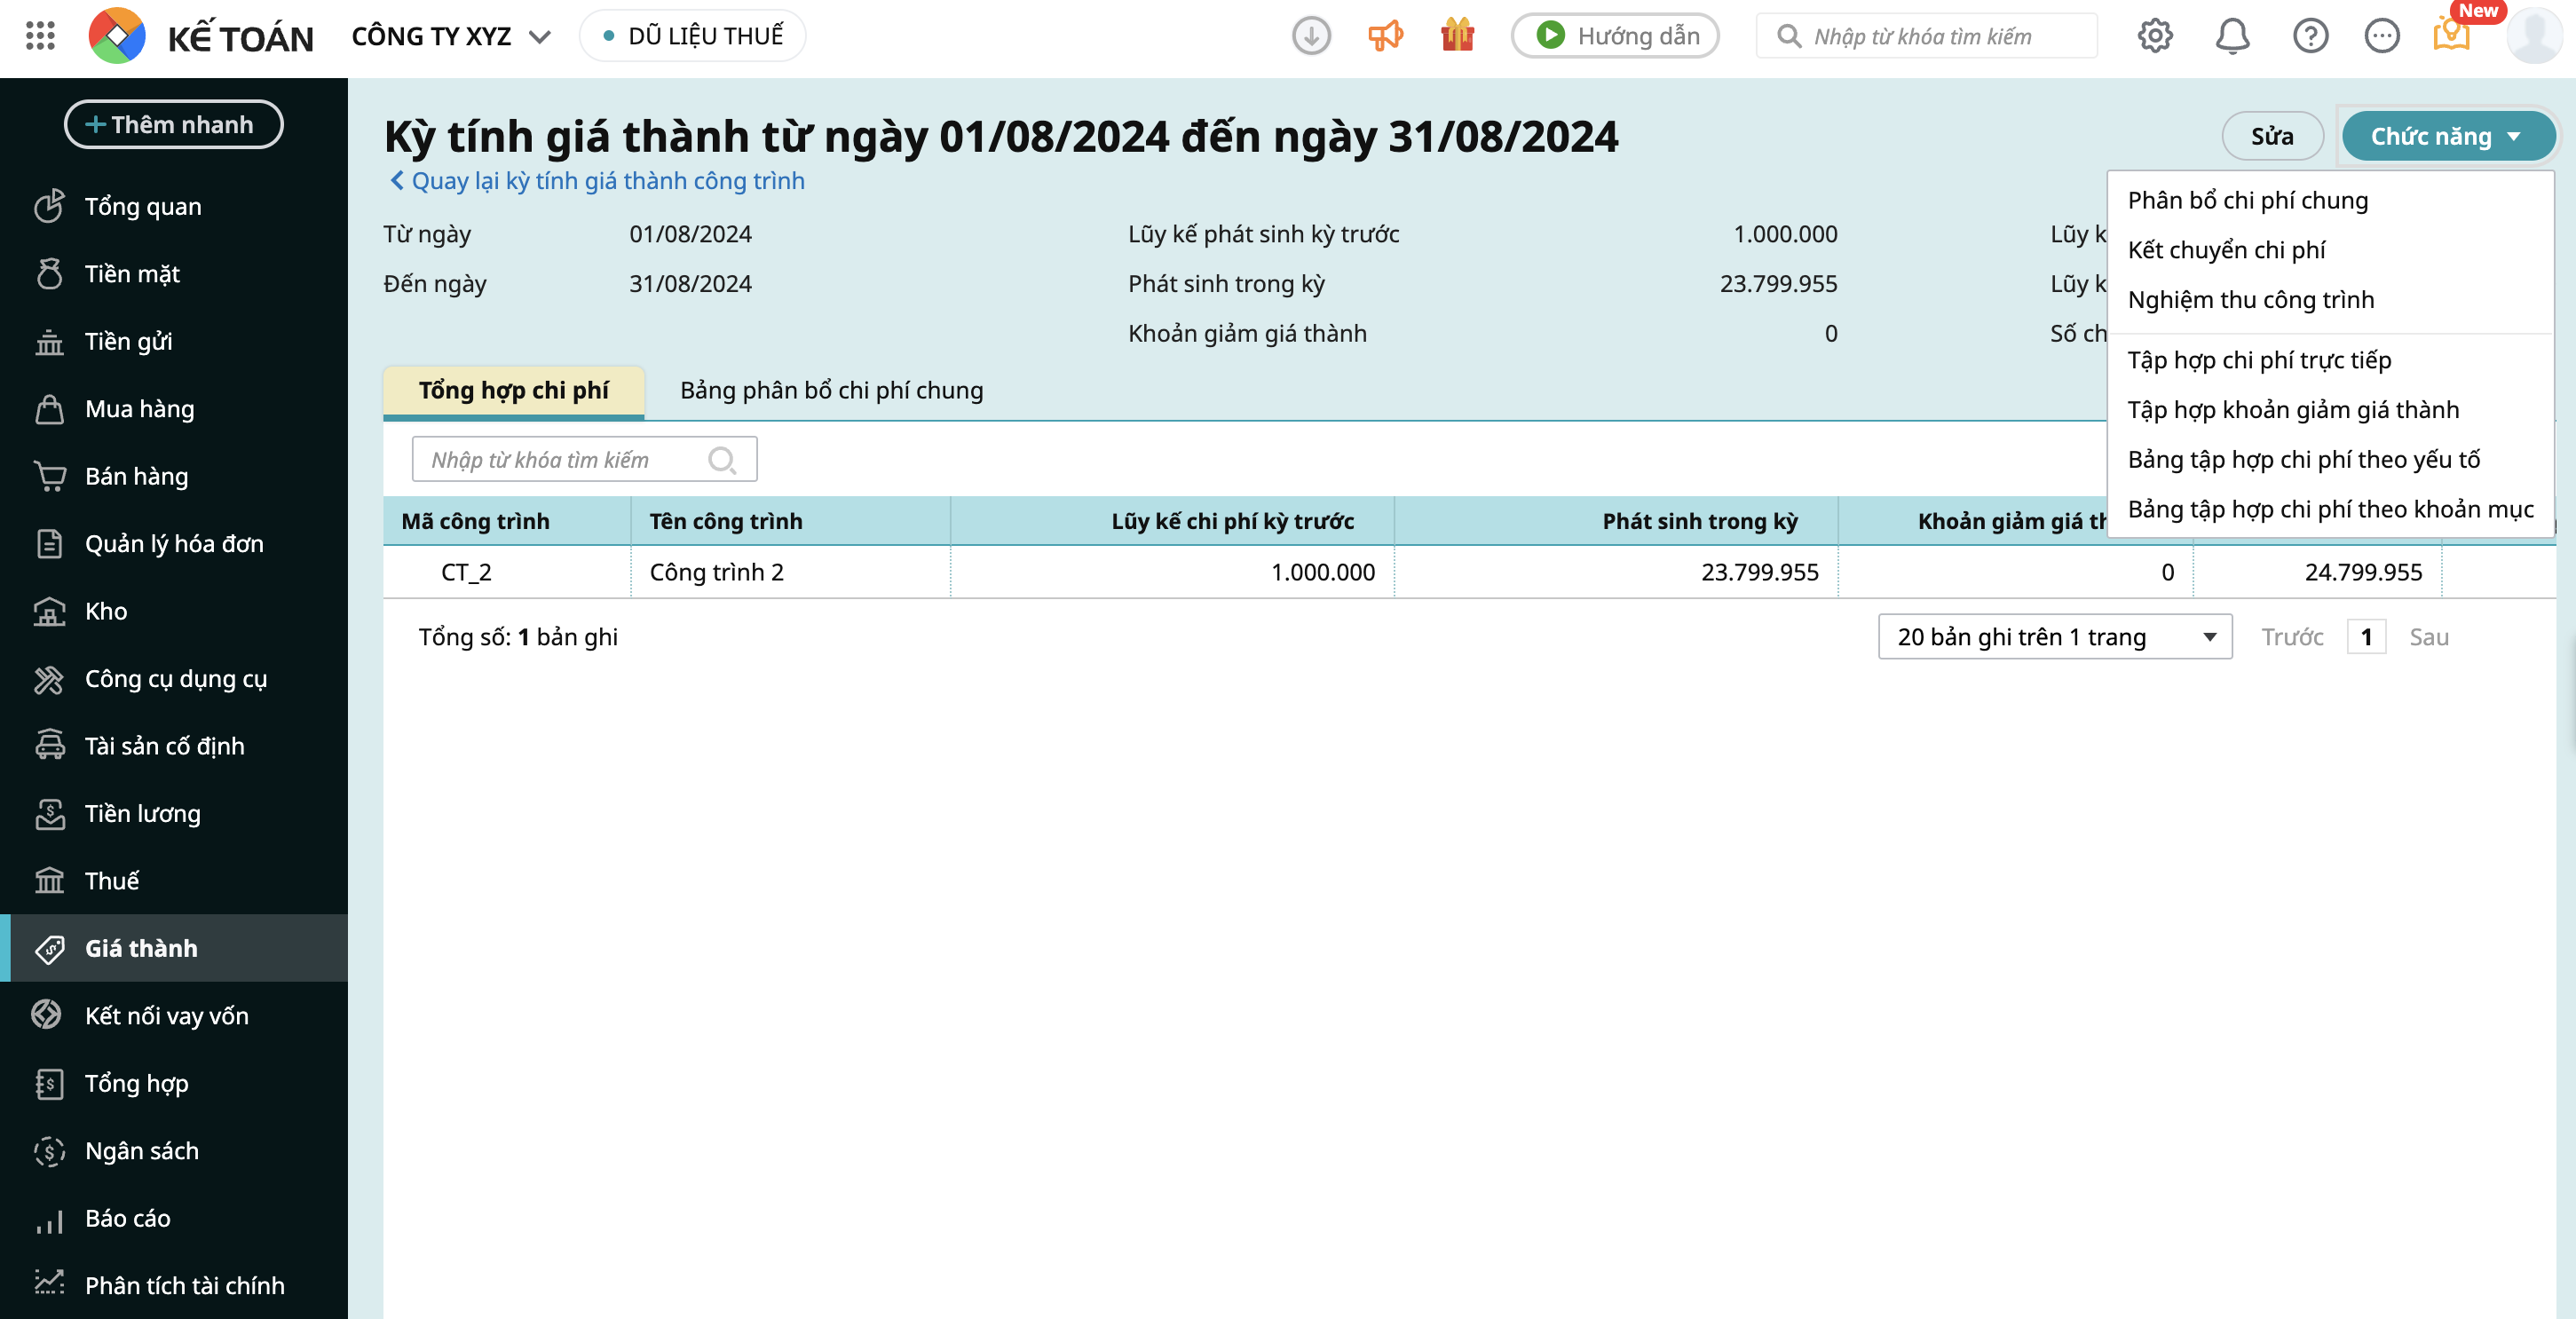The width and height of the screenshot is (2576, 1319).
Task: Choose Bảng tập hợp chi phí theo khoản mục
Action: point(2330,510)
